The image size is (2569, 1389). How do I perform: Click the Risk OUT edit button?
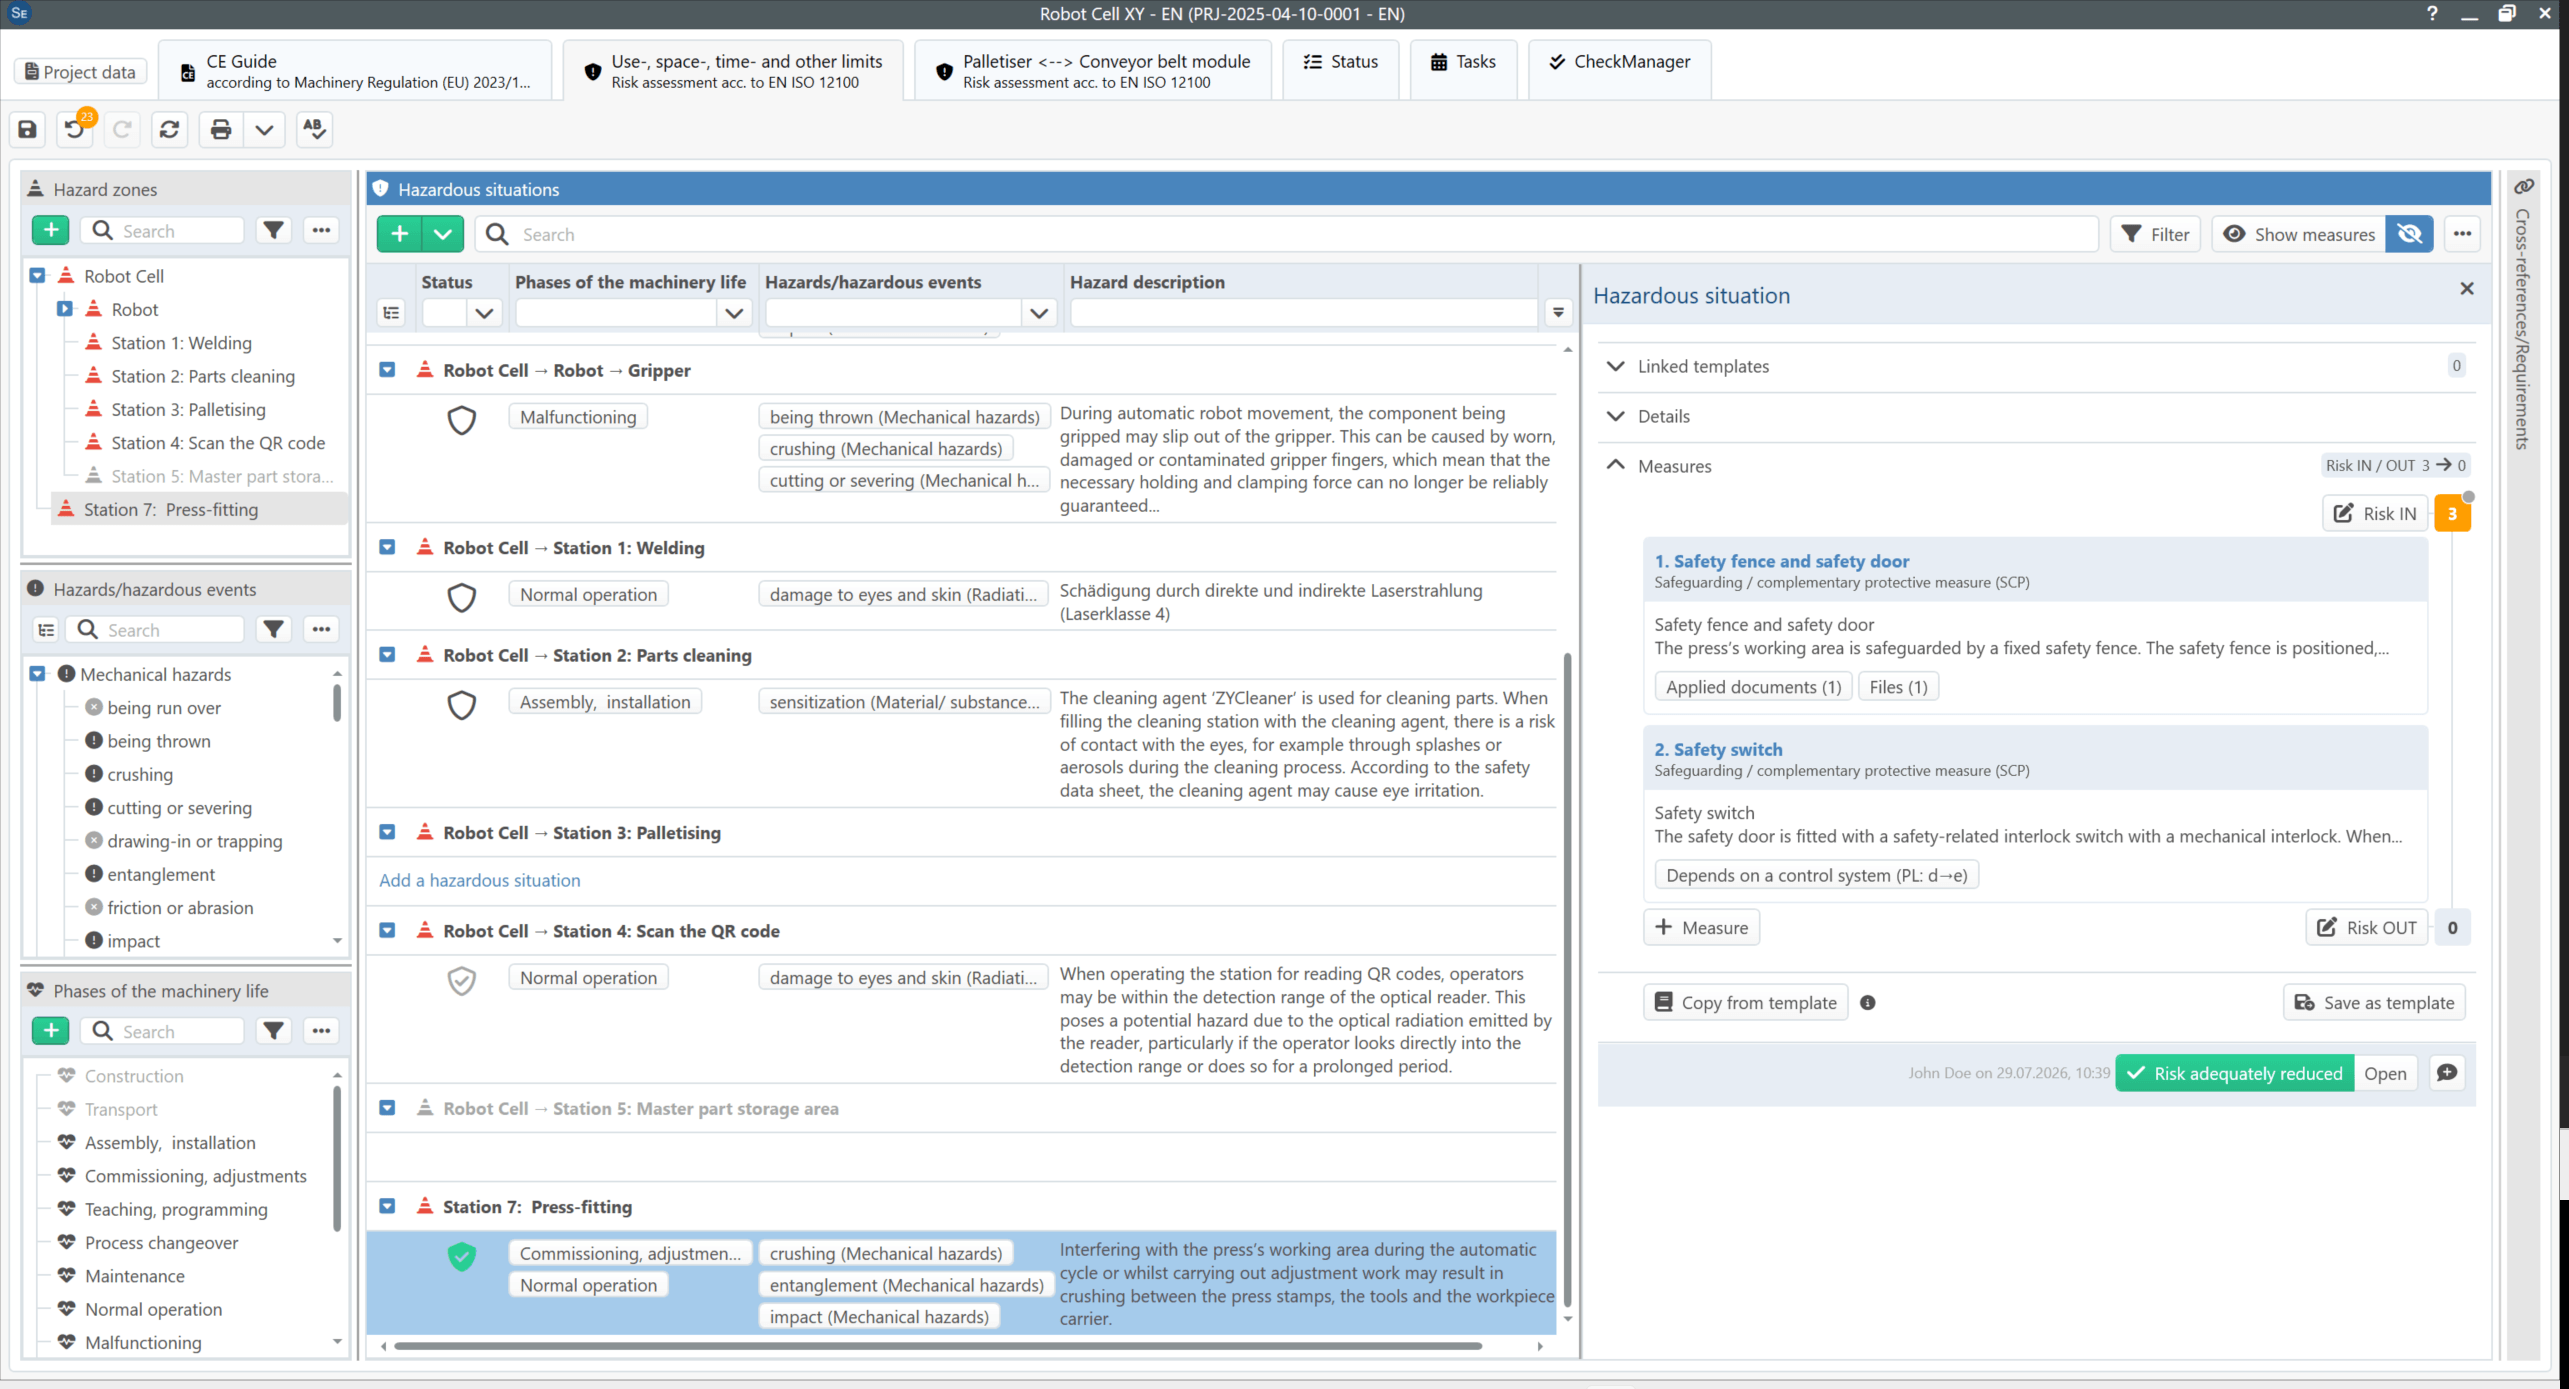click(x=2366, y=927)
